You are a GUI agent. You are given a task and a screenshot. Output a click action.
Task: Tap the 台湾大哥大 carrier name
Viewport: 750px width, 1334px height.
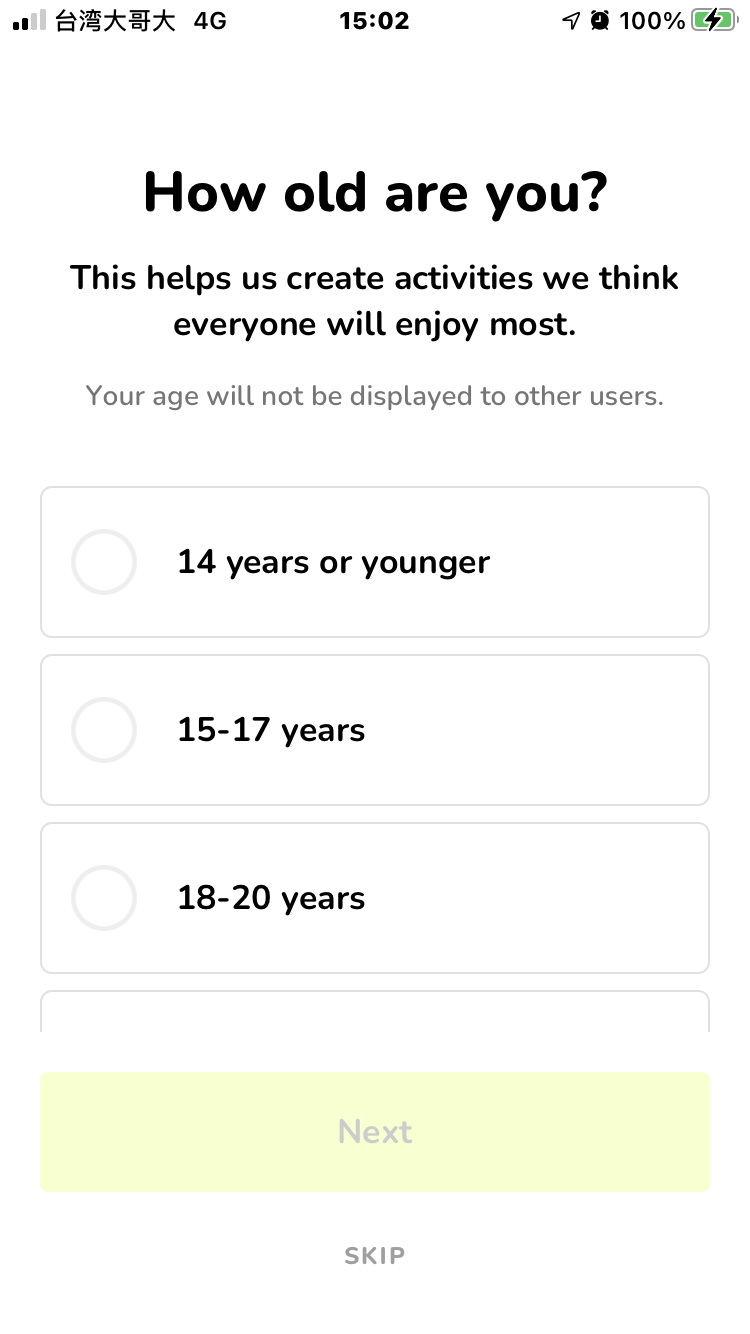(x=115, y=20)
